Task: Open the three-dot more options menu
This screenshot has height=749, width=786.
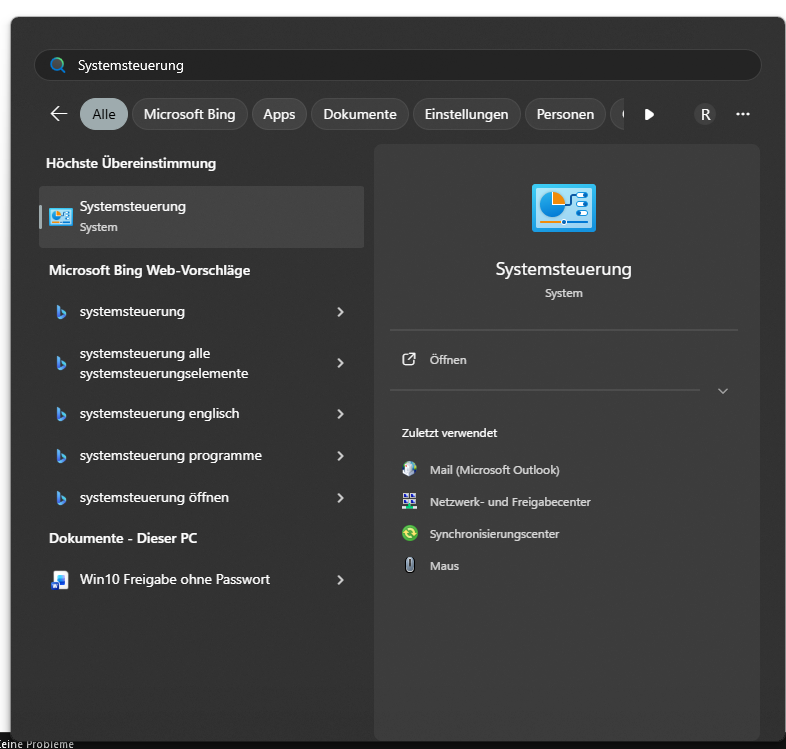Action: [x=743, y=114]
